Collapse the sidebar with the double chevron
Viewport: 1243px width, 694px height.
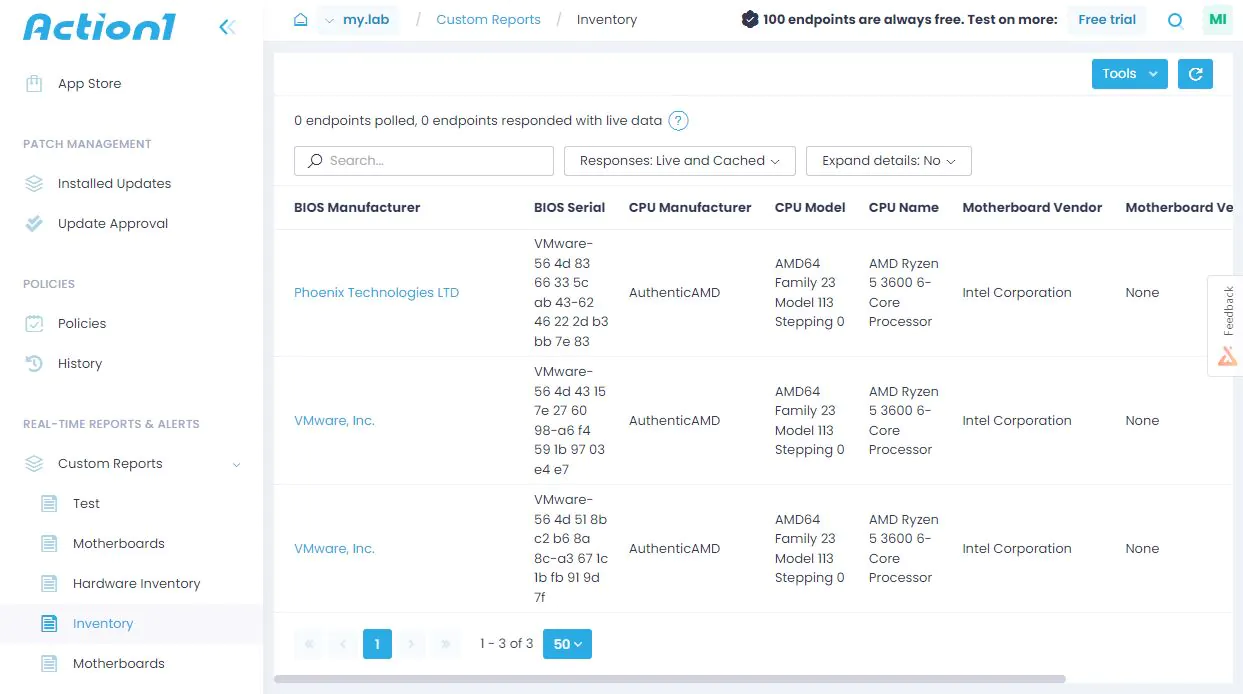227,27
